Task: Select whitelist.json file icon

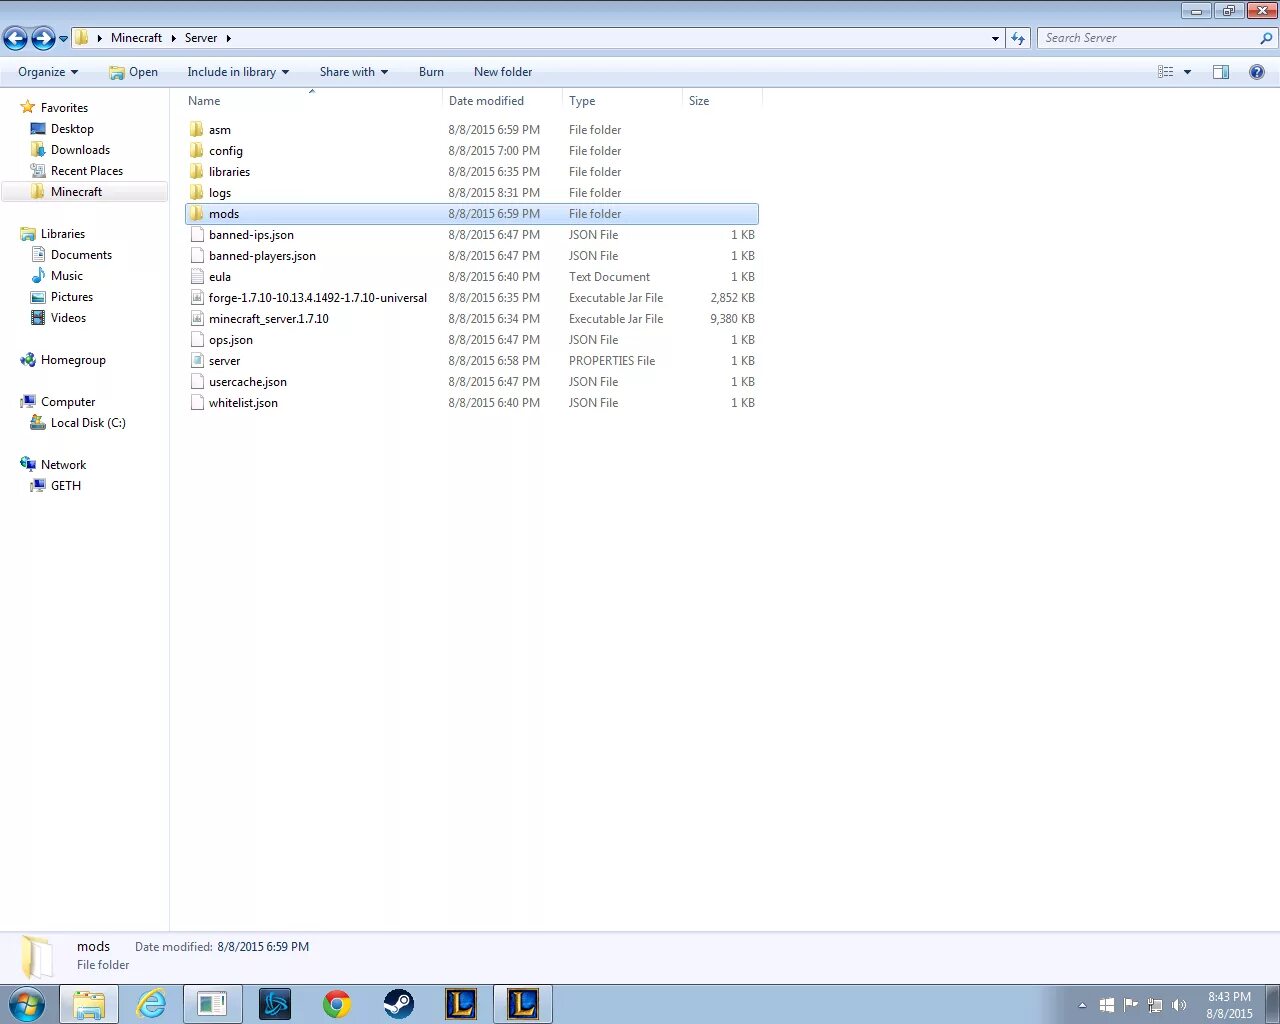Action: click(x=197, y=403)
